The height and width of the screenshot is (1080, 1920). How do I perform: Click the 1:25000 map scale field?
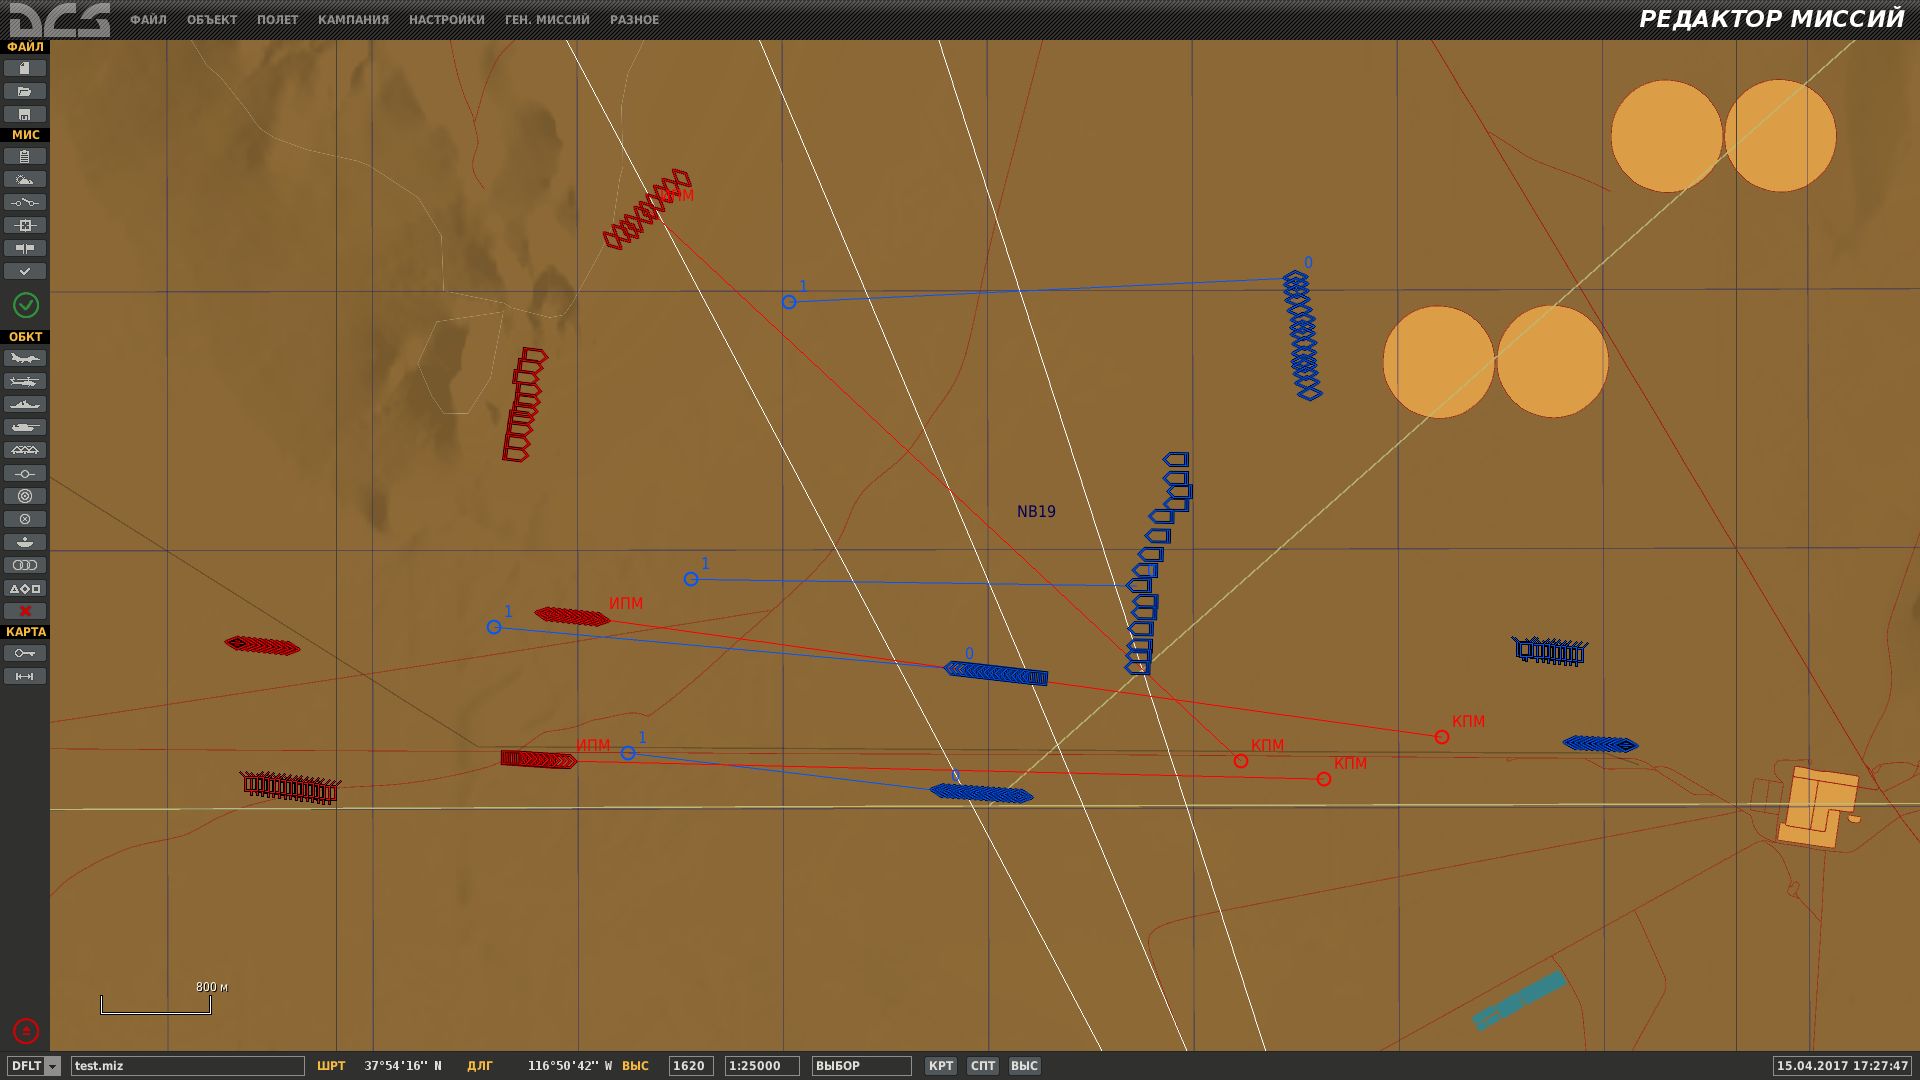(761, 1066)
